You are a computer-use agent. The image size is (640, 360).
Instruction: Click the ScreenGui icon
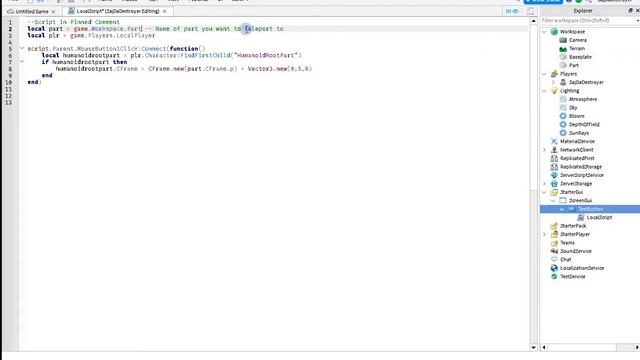click(x=563, y=200)
